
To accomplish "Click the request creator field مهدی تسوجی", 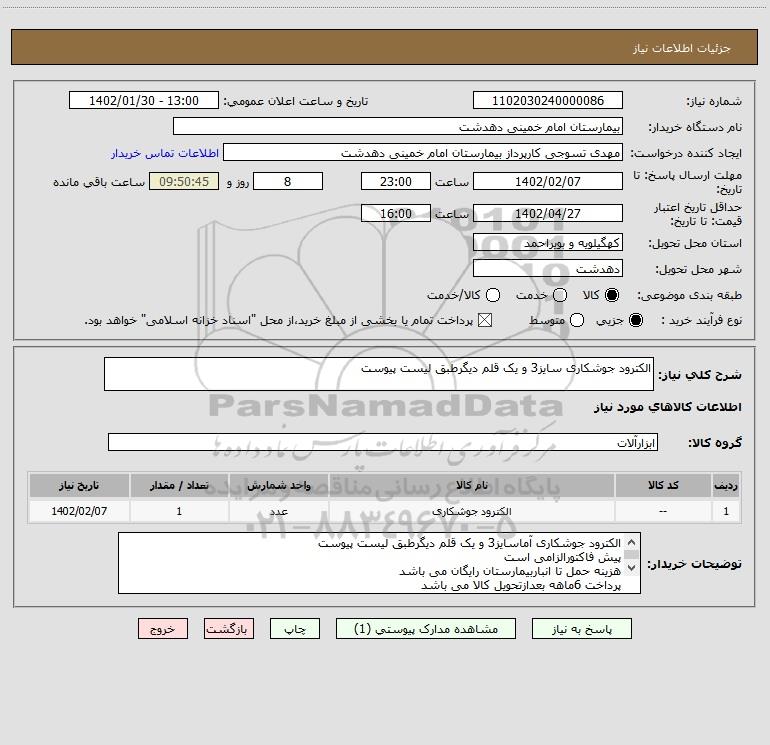I will point(423,152).
